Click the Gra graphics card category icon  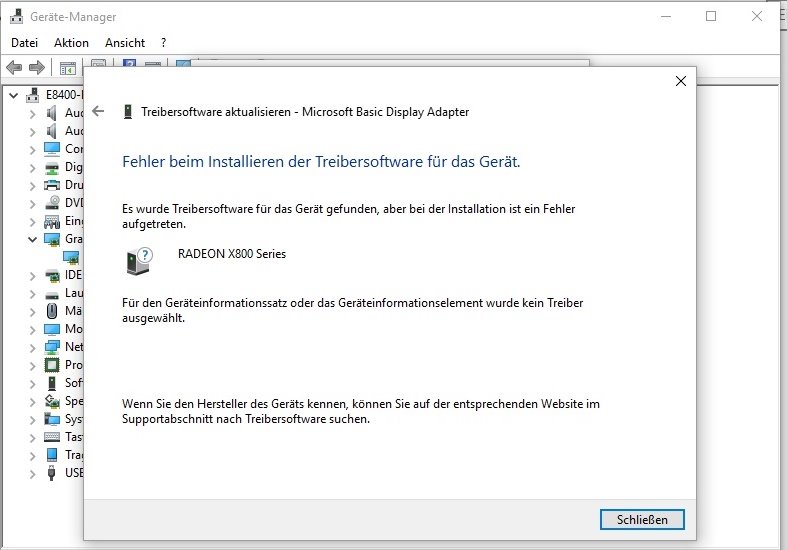(52, 239)
